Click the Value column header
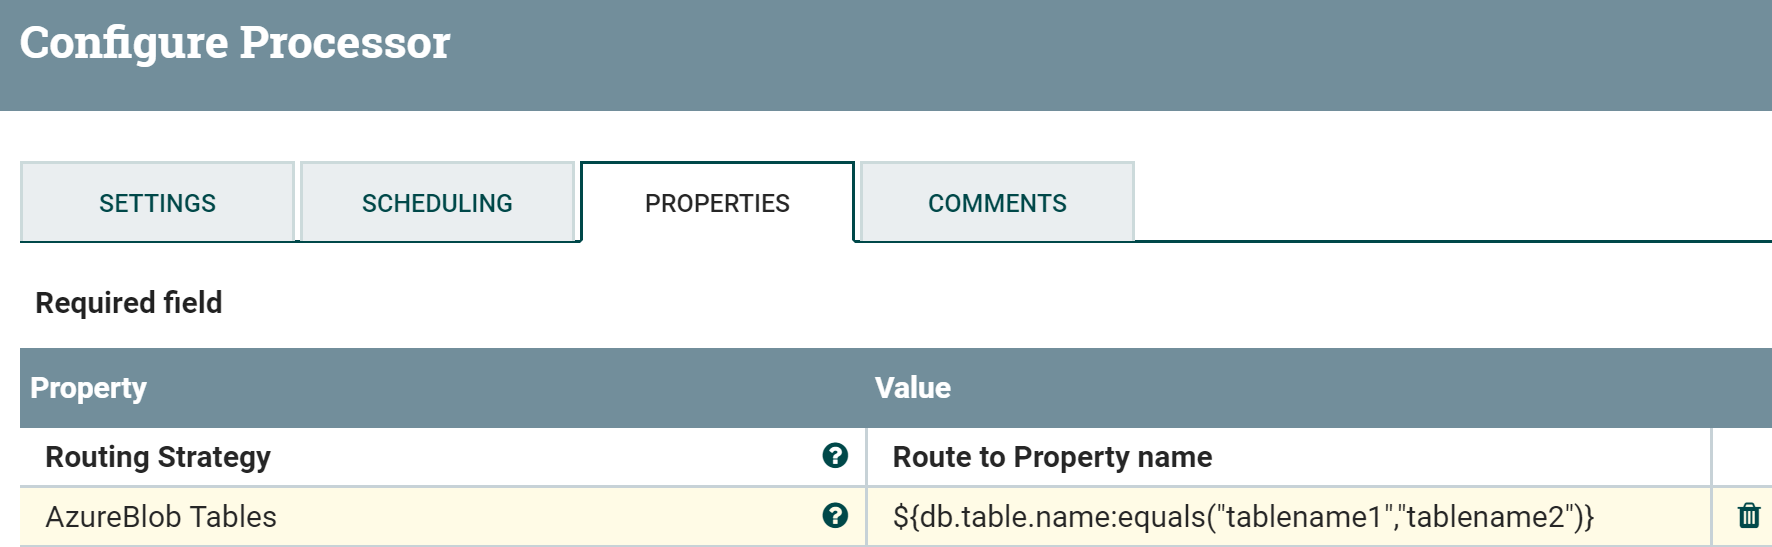Viewport: 1772px width, 547px height. pyautogui.click(x=913, y=388)
